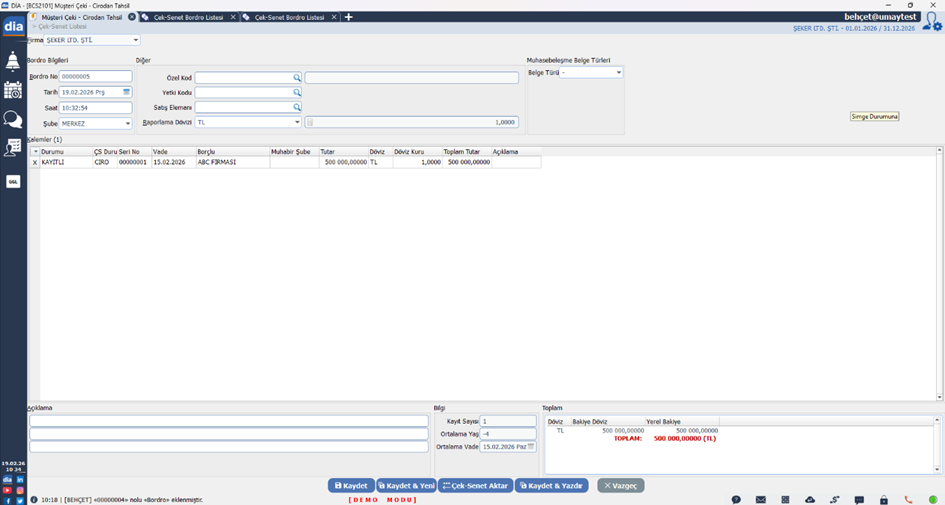Expand the Raporlama Dövizi TL dropdown
Image resolution: width=945 pixels, height=505 pixels.
click(297, 122)
